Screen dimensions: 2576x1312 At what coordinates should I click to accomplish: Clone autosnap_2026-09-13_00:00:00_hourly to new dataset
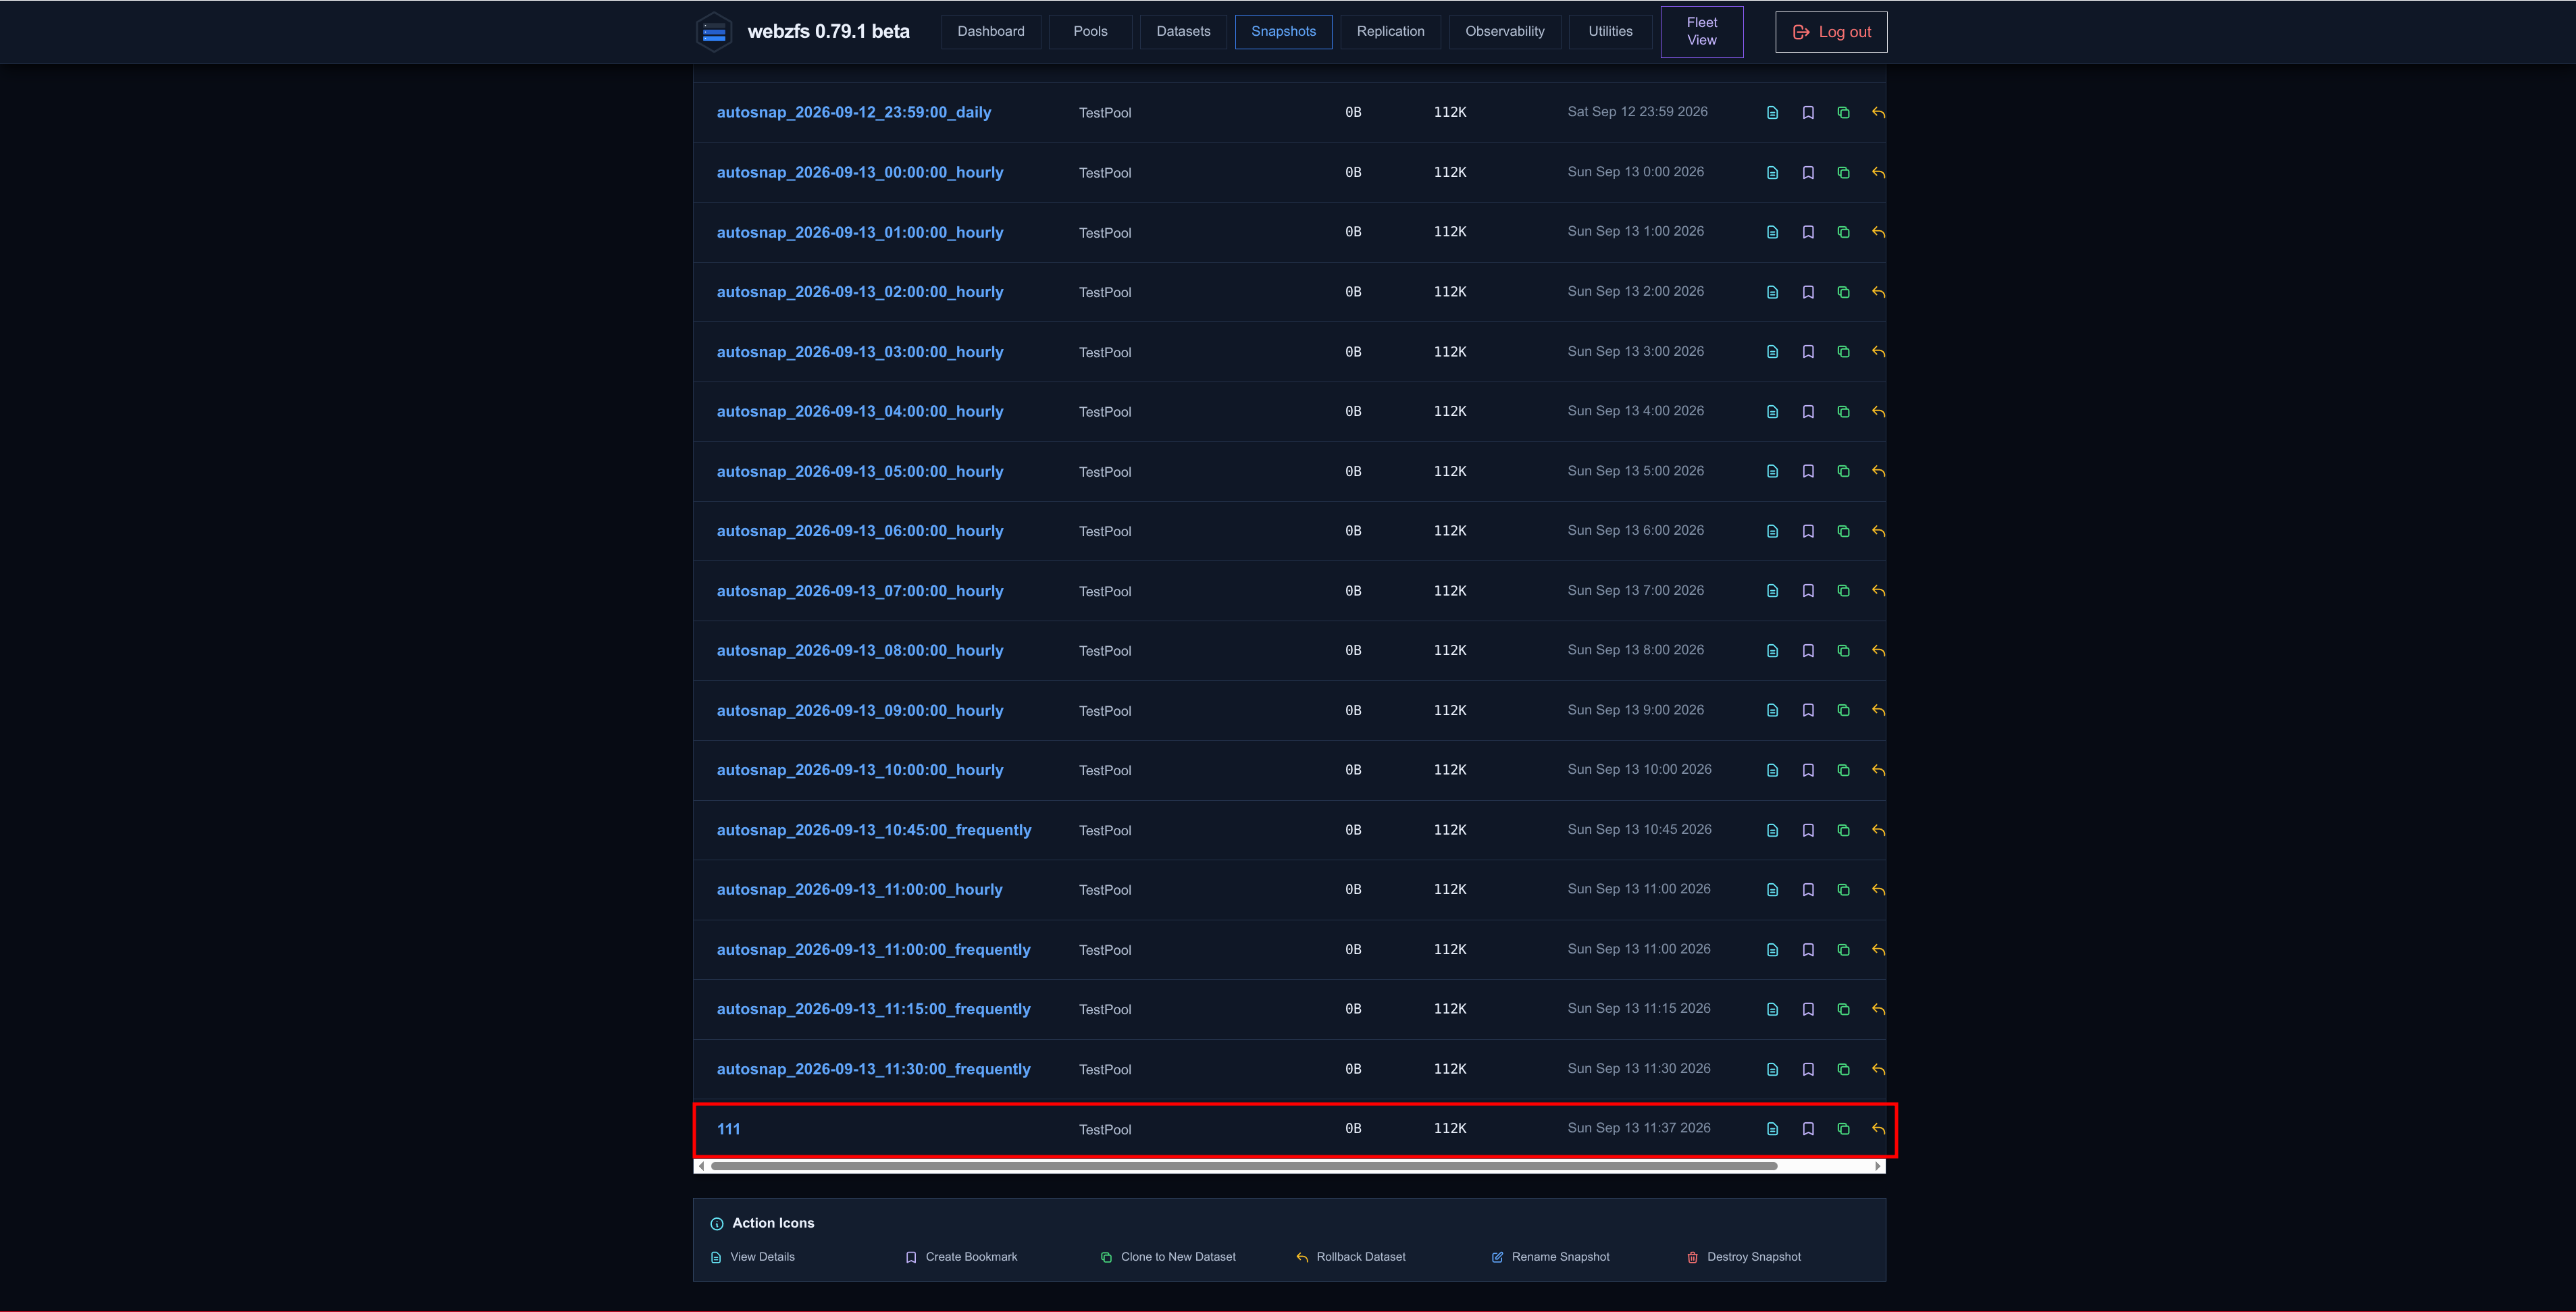point(1843,172)
